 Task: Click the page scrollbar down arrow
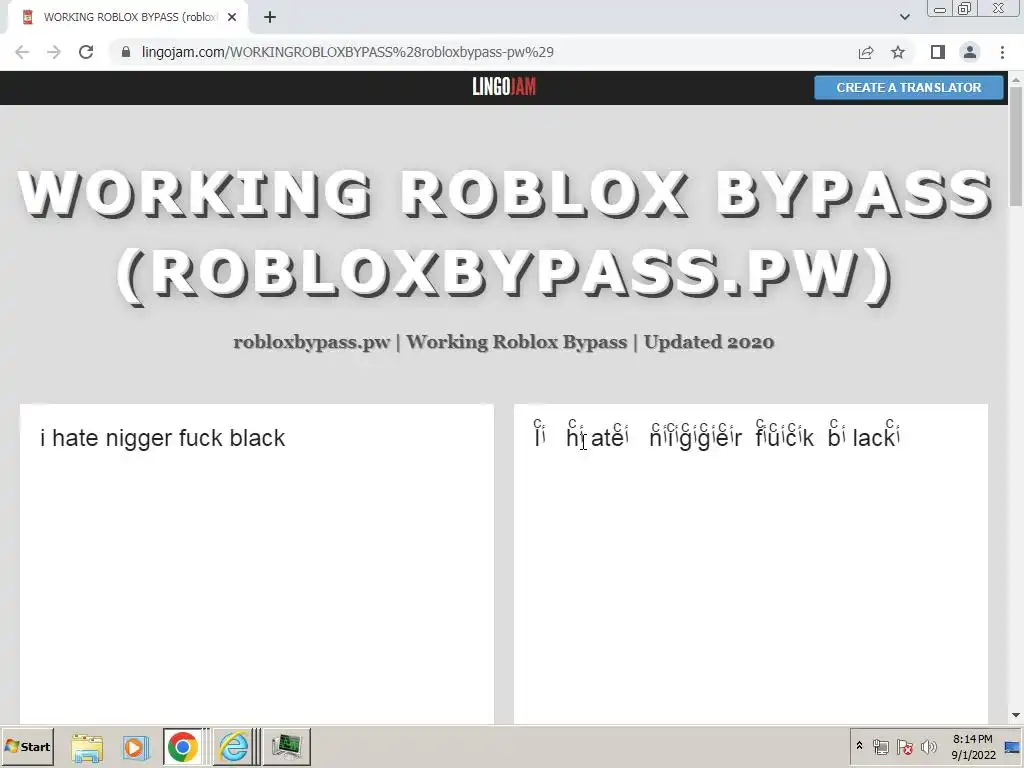pyautogui.click(x=1016, y=716)
